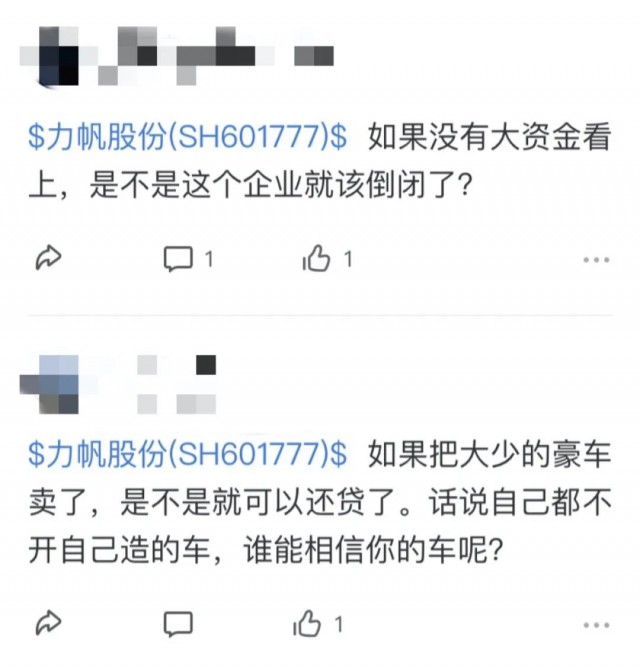This screenshot has height=669, width=640.
Task: Open the second post text about 自己造的车
Action: coord(320,502)
